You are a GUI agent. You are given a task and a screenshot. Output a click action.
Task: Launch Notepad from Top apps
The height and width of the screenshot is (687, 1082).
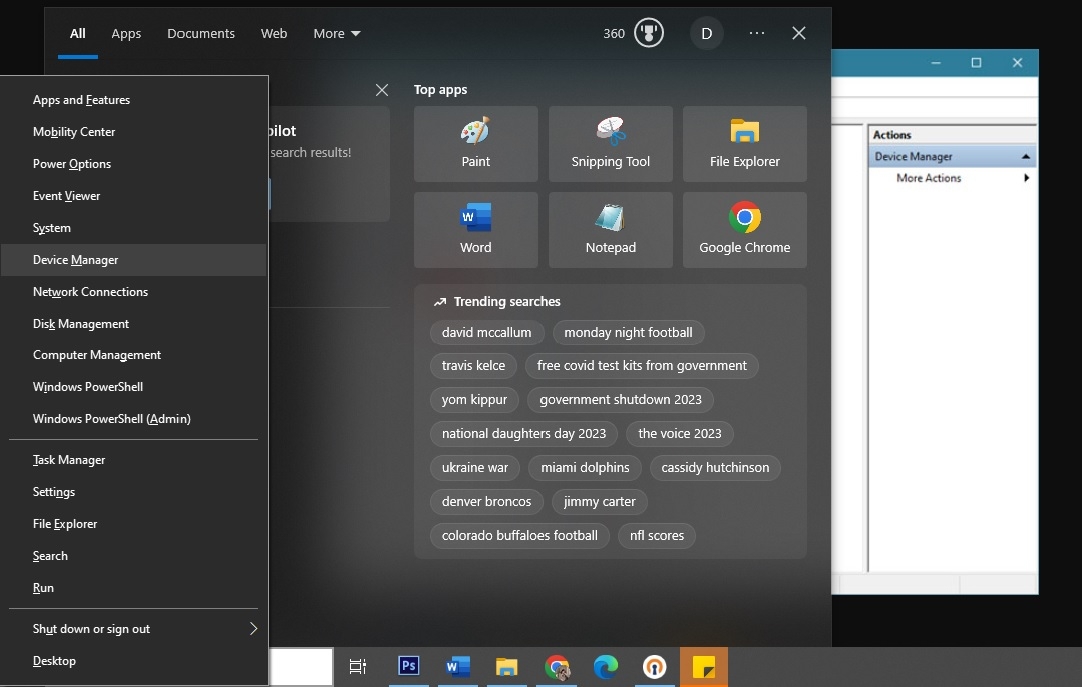[611, 230]
